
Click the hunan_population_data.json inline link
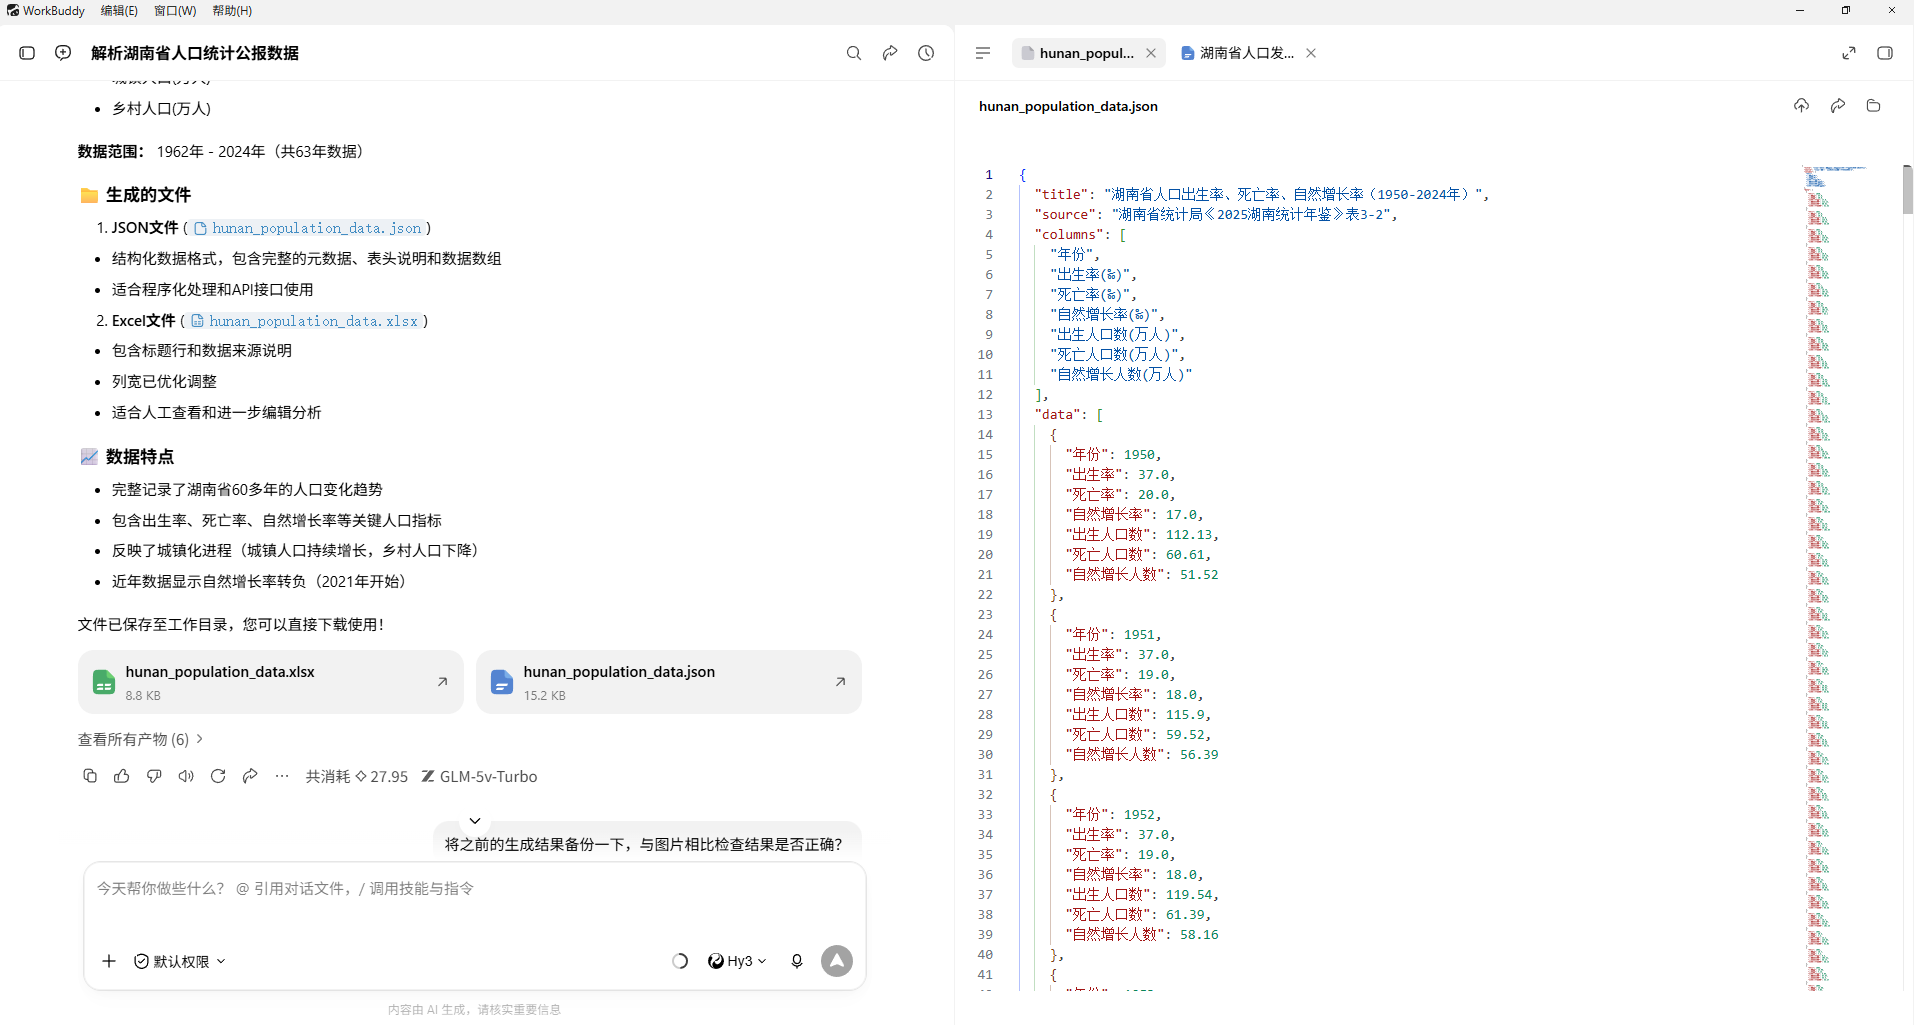pos(309,228)
